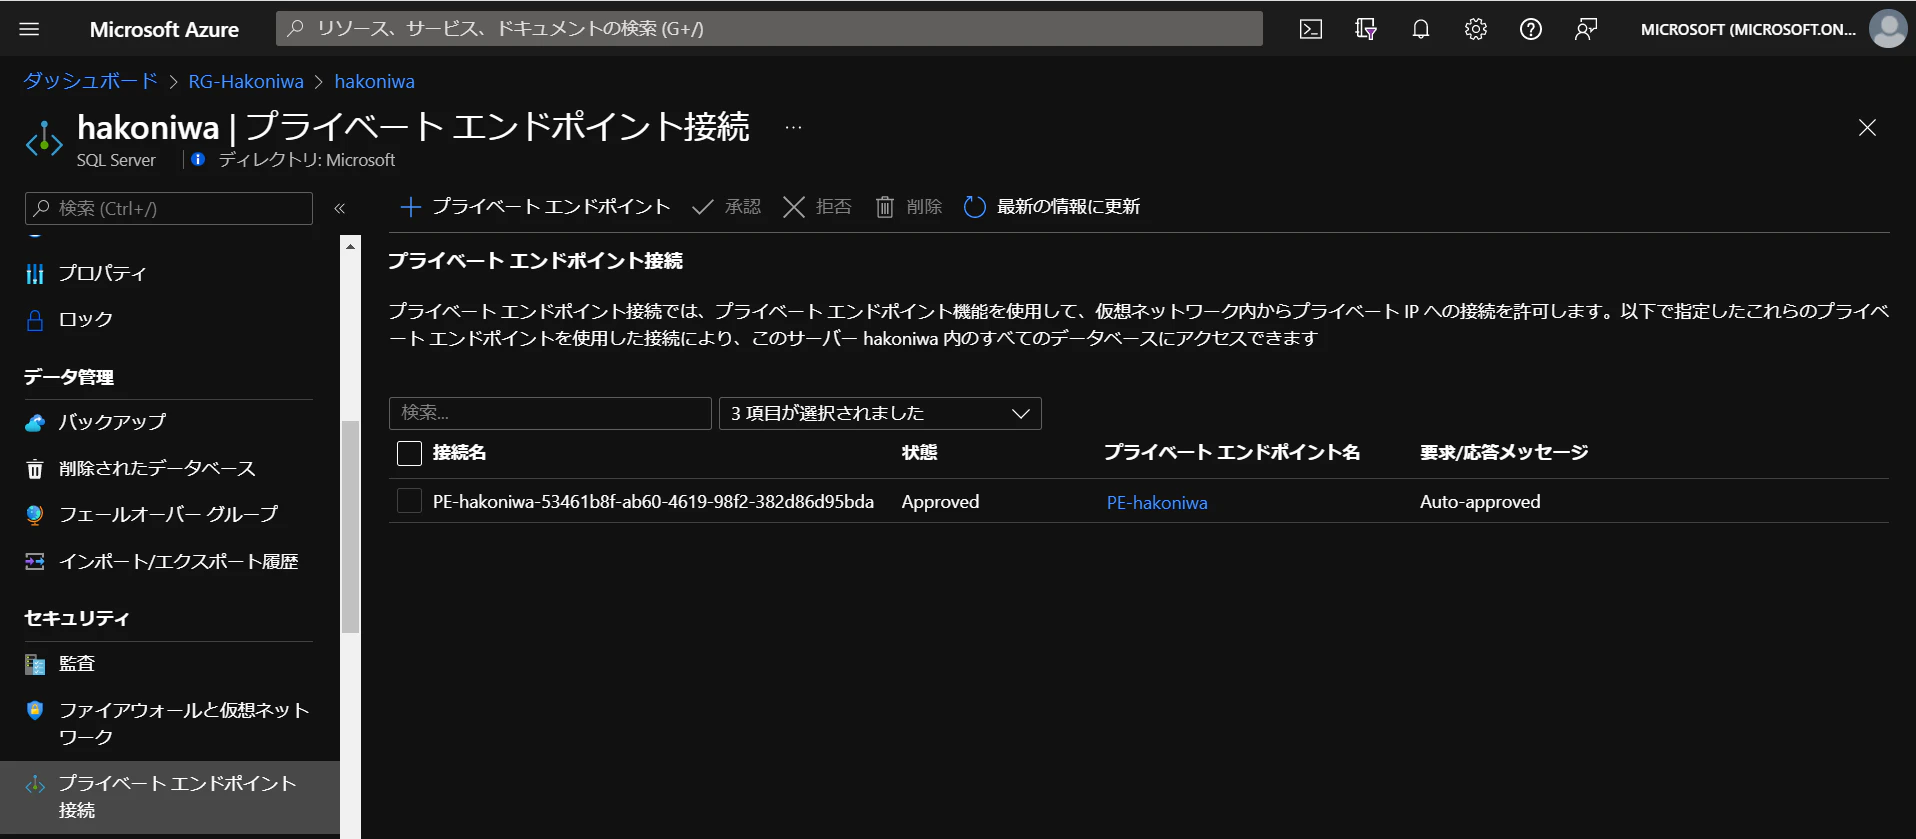
Task: Click the 削除されたデータベース trash icon
Action: click(35, 469)
